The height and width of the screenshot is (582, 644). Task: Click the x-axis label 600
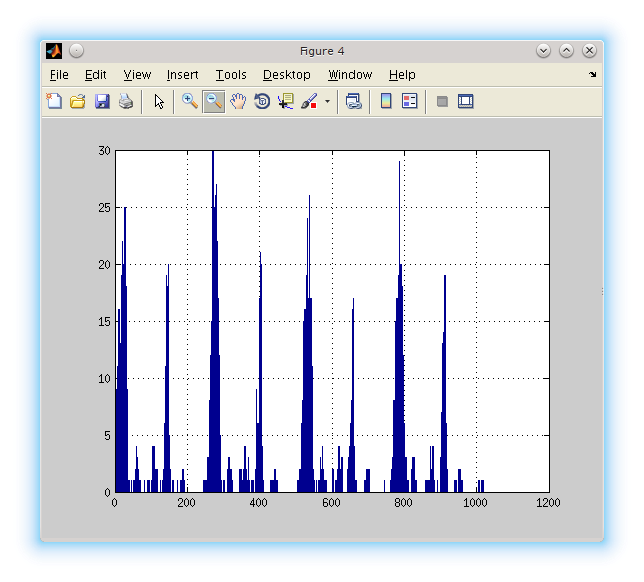click(331, 503)
